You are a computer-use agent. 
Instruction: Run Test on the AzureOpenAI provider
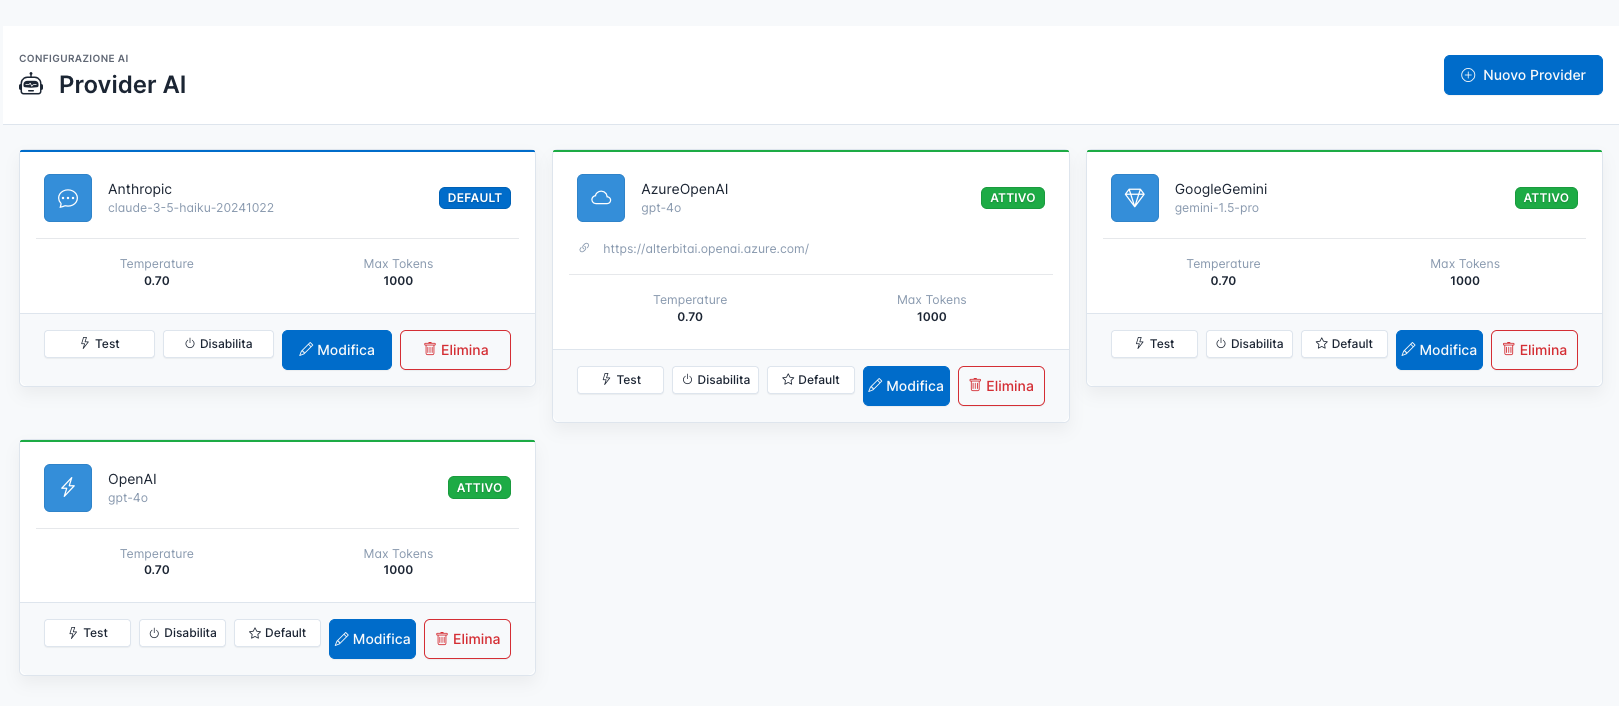(x=620, y=380)
